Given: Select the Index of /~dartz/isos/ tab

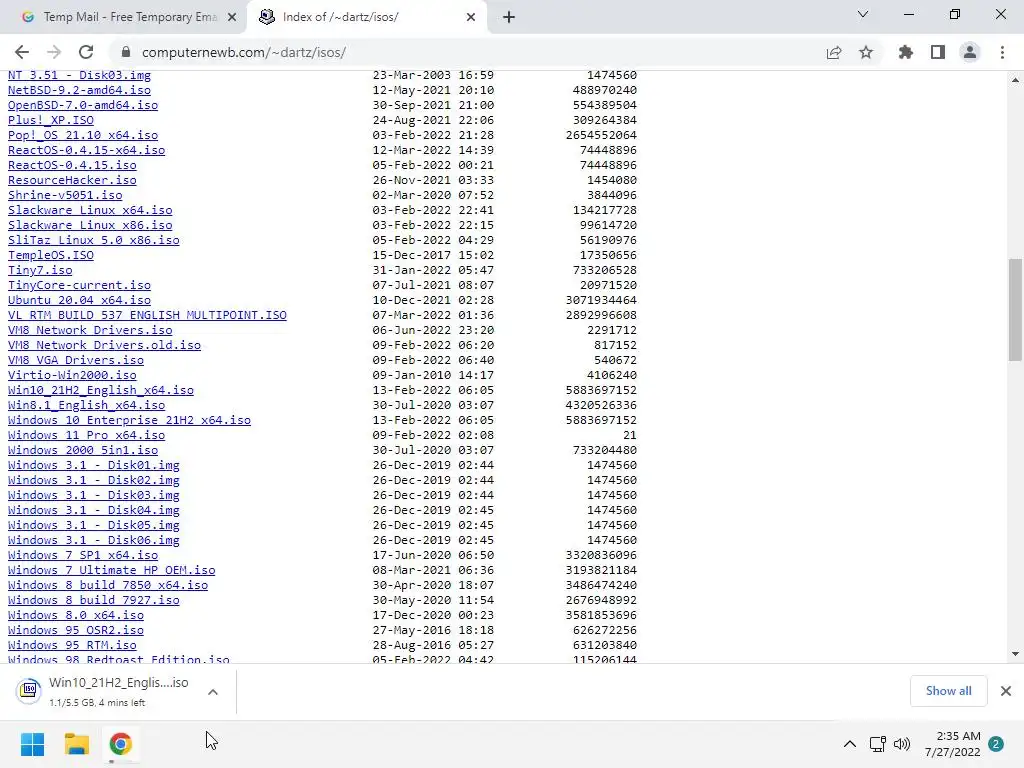Looking at the screenshot, I should [366, 17].
